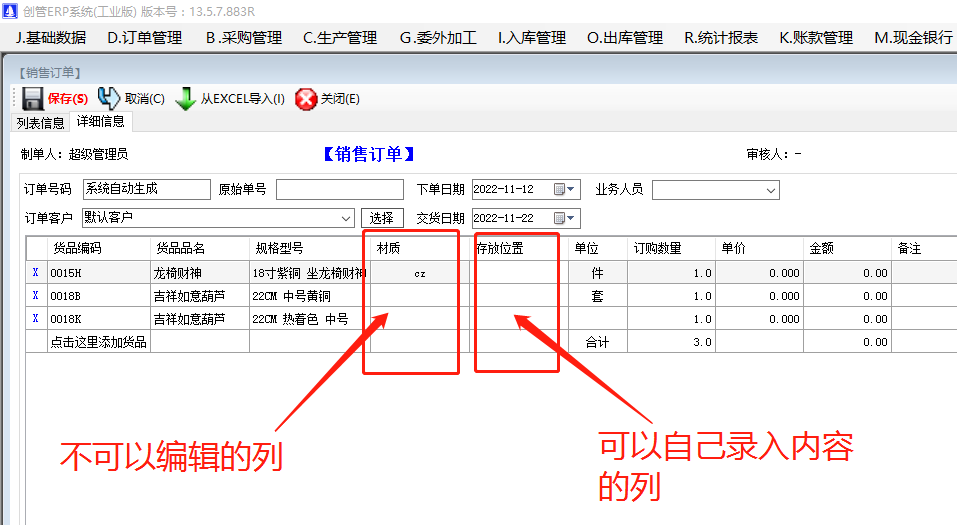Click the total quantity 3.0 cell
This screenshot has width=957, height=525.
coord(671,342)
